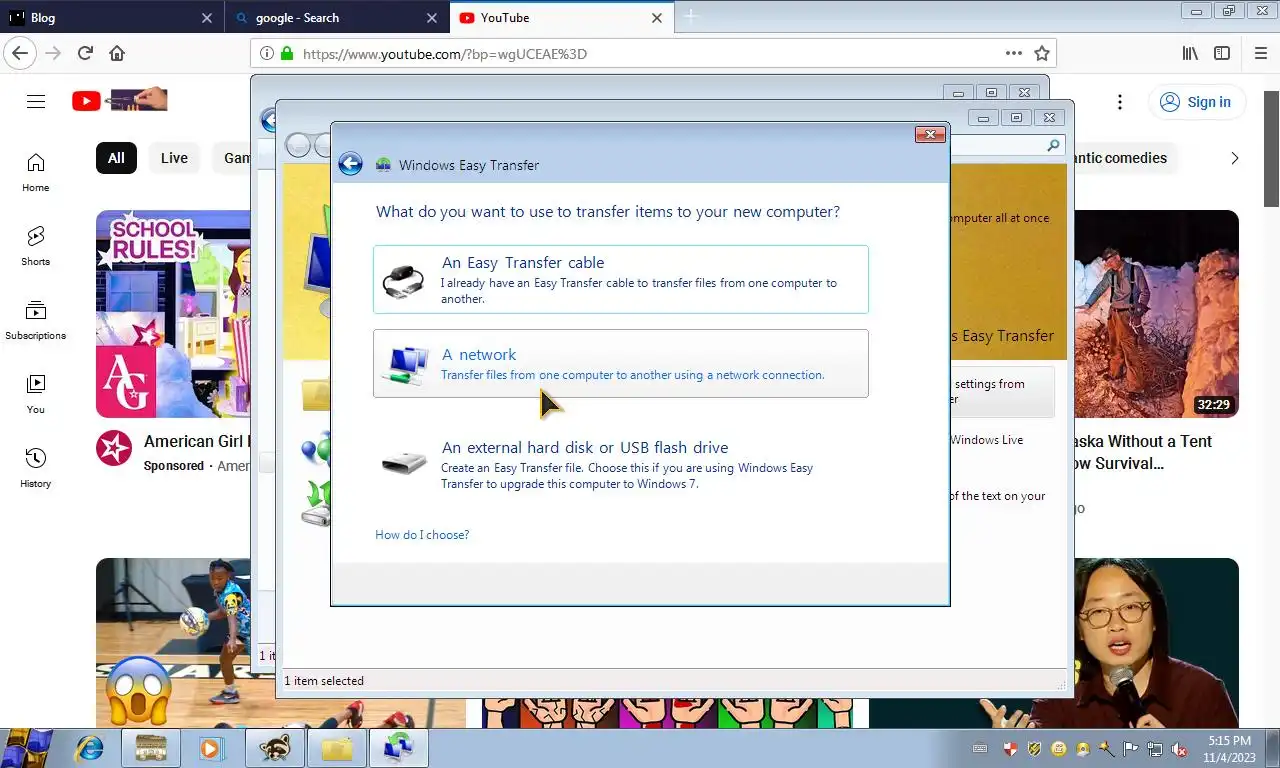Open the Windows Start menu

pyautogui.click(x=27, y=747)
